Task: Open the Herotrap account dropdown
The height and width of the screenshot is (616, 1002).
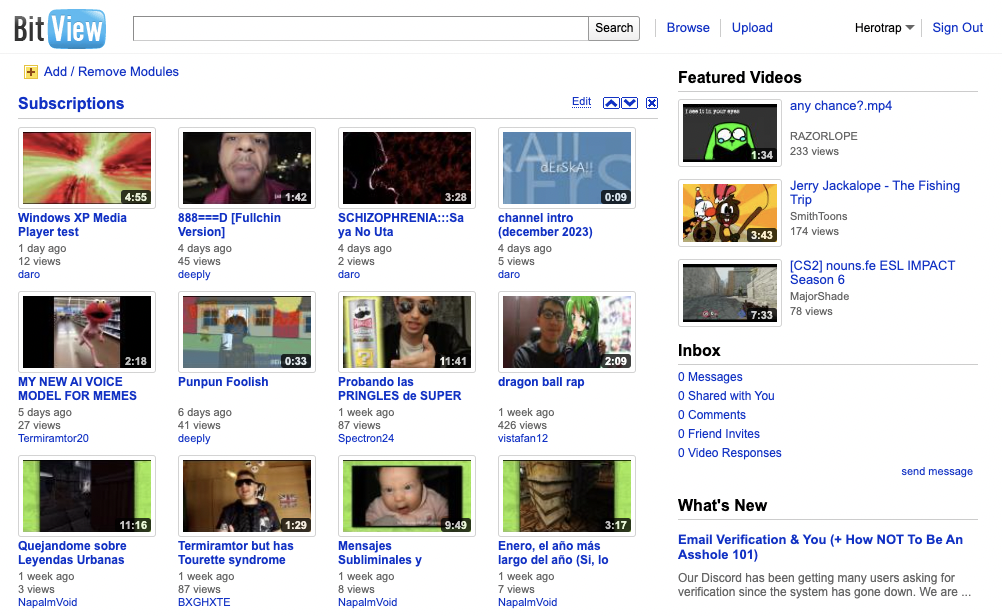Action: 884,28
